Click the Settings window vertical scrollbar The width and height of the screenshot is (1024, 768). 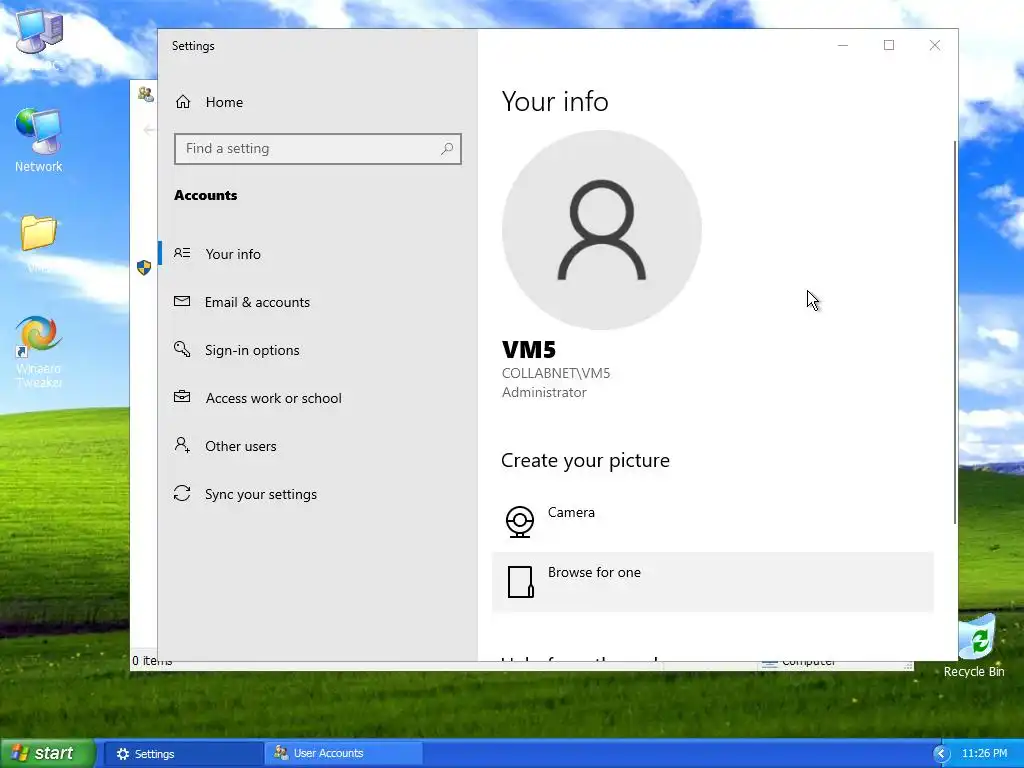[955, 332]
